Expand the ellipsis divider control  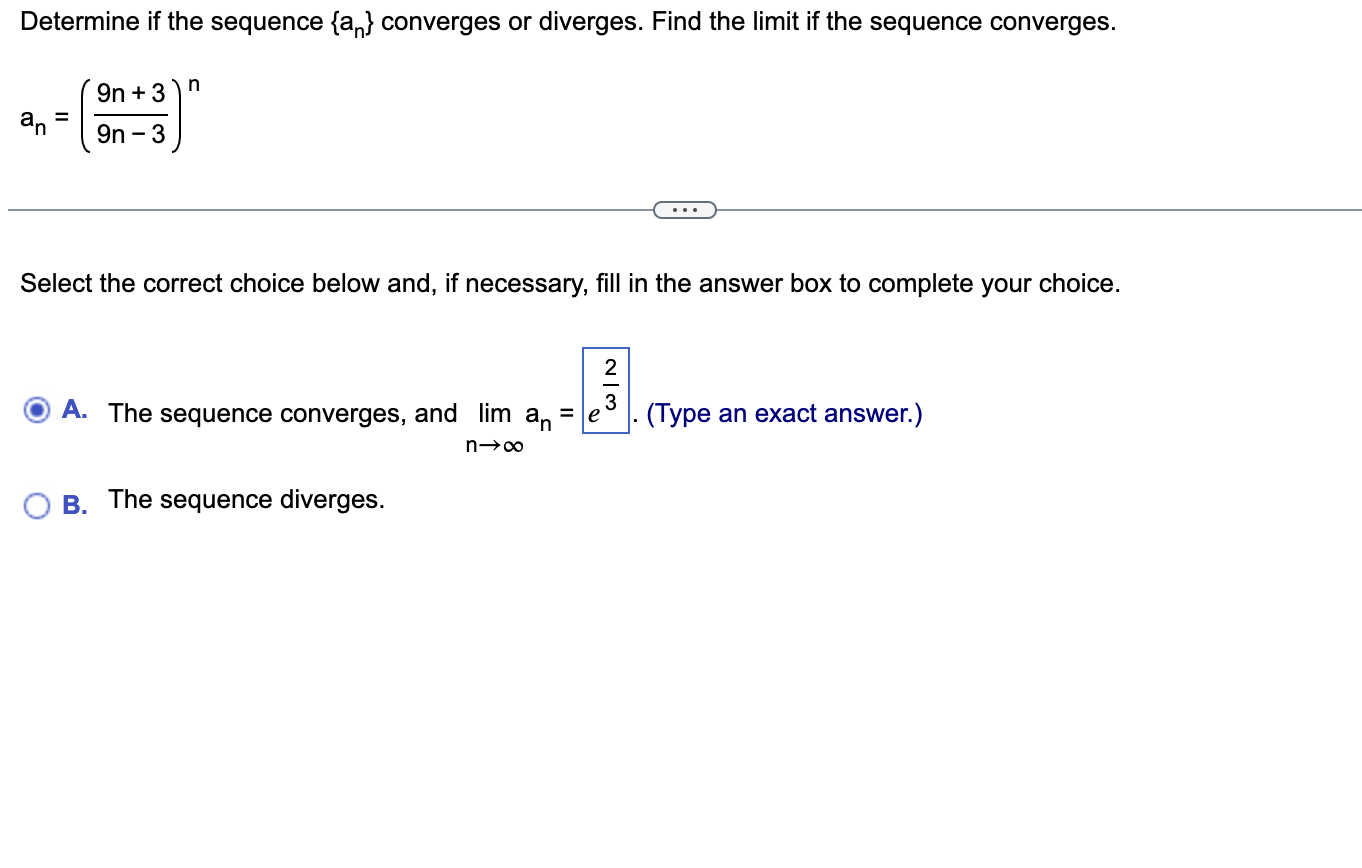click(685, 209)
